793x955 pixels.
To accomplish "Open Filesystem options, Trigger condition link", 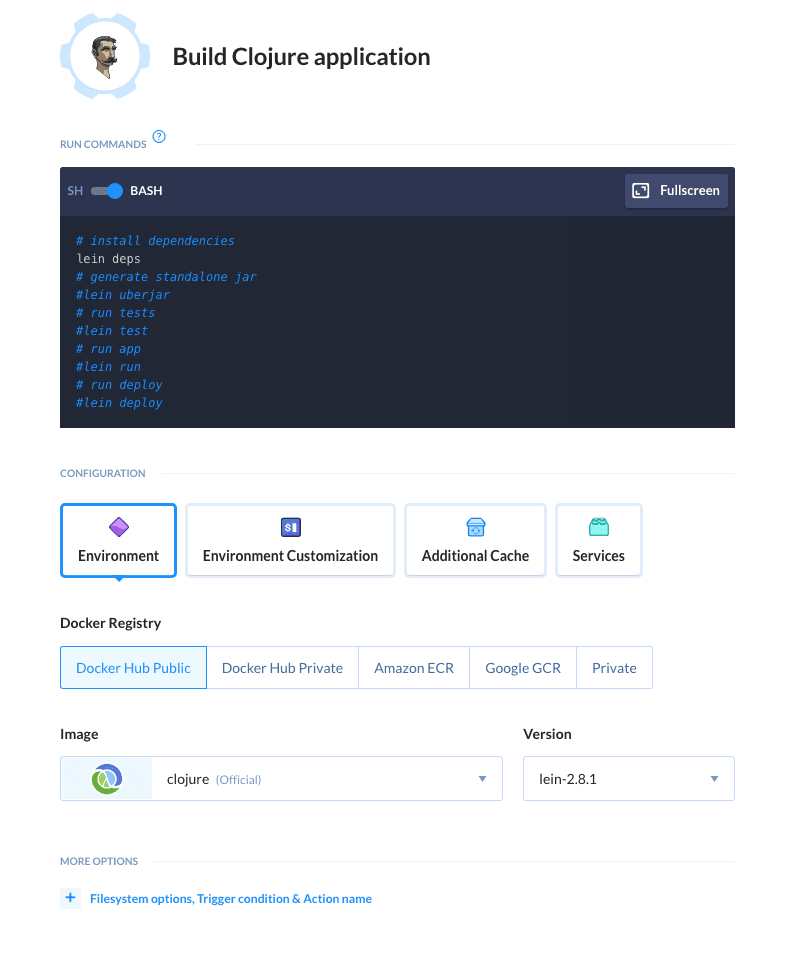I will point(230,899).
